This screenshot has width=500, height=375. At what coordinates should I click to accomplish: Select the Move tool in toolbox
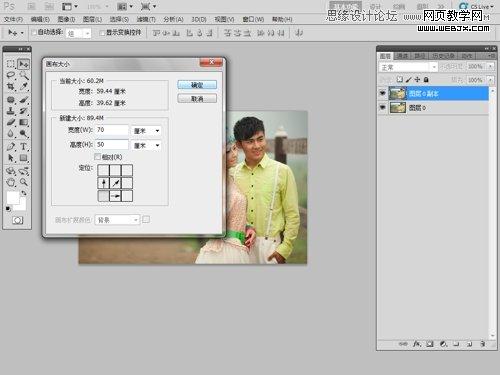point(23,64)
